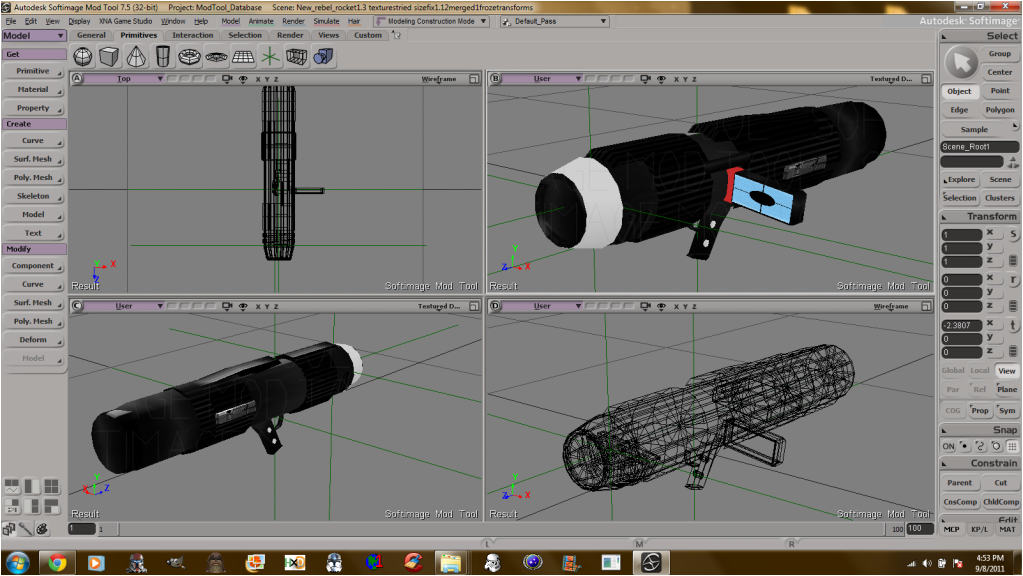Click the Parent constrain button
The height and width of the screenshot is (576, 1023).
960,483
